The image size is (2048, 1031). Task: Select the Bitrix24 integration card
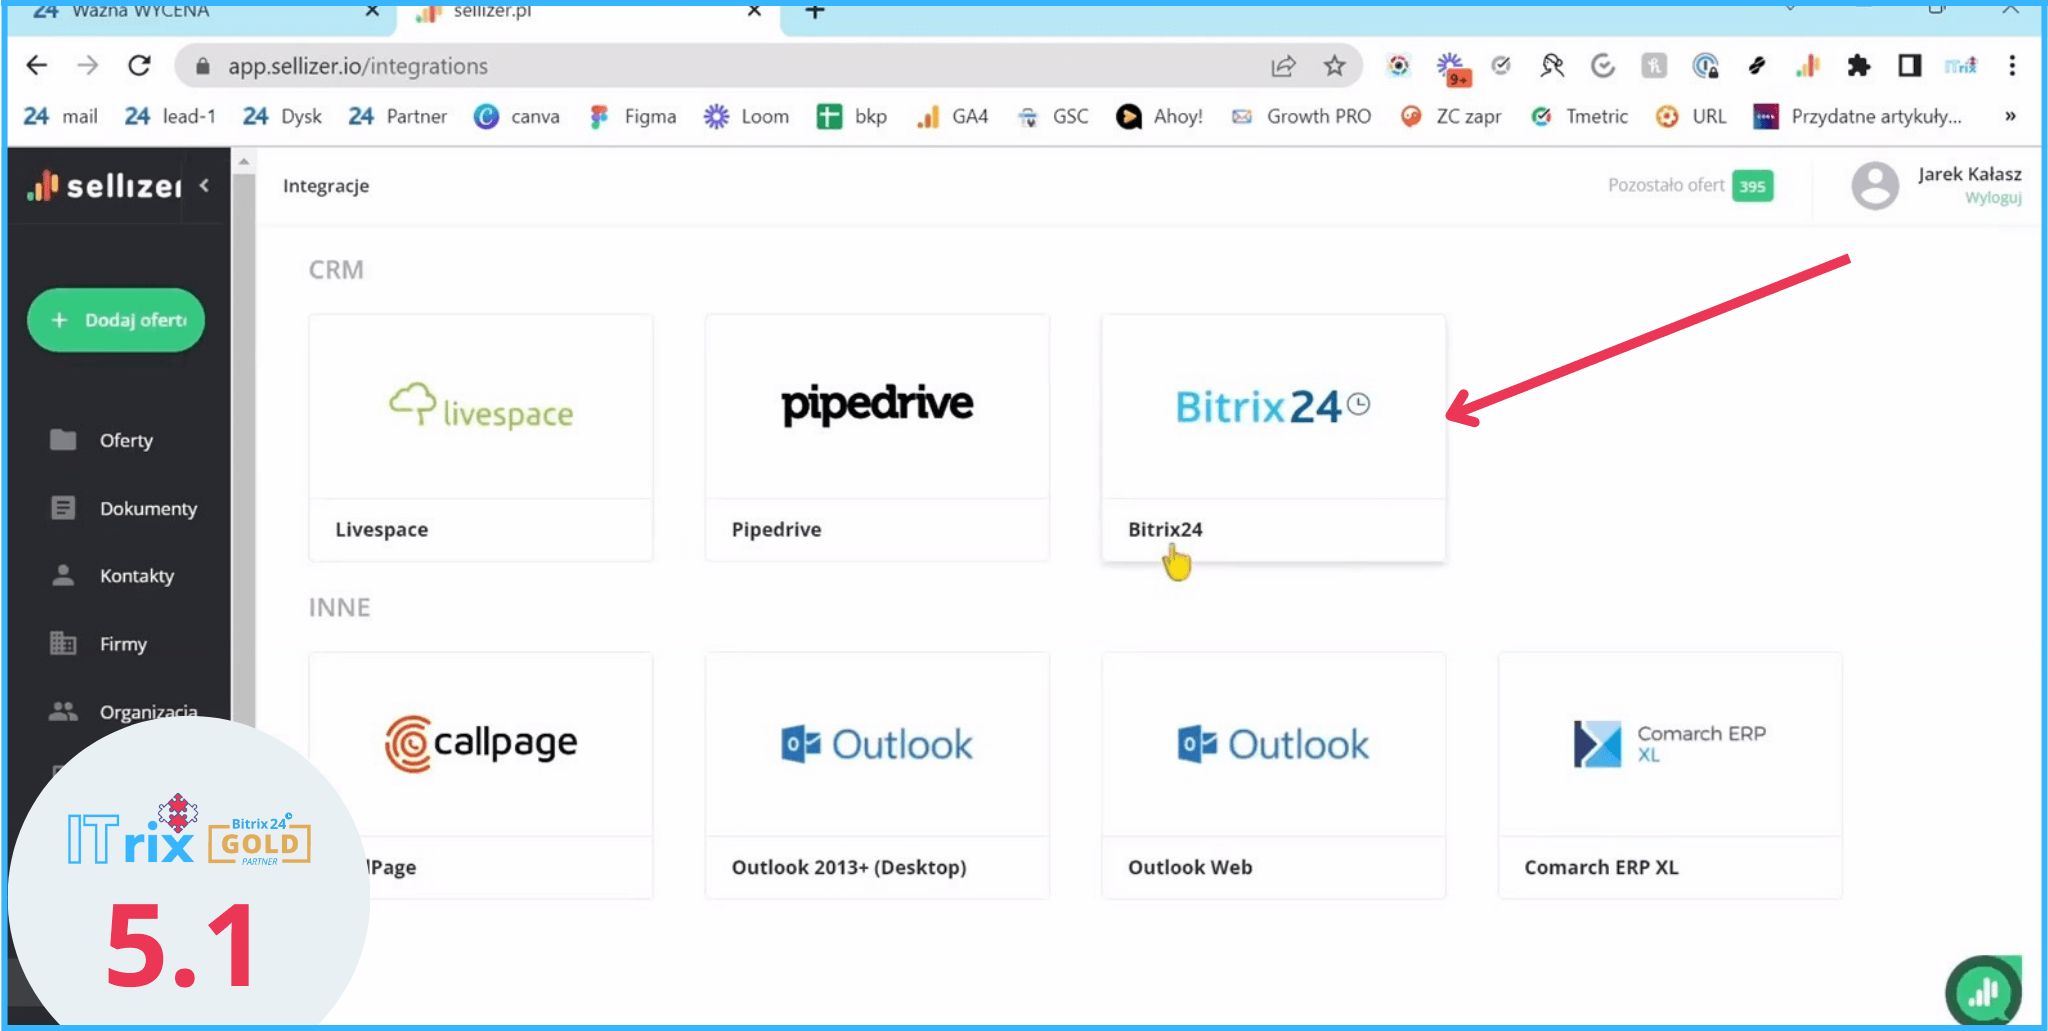click(x=1272, y=437)
